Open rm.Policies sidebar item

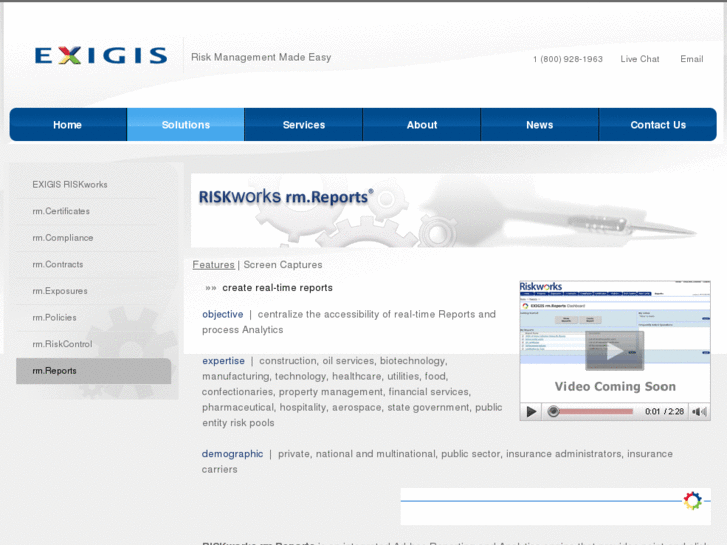54,317
